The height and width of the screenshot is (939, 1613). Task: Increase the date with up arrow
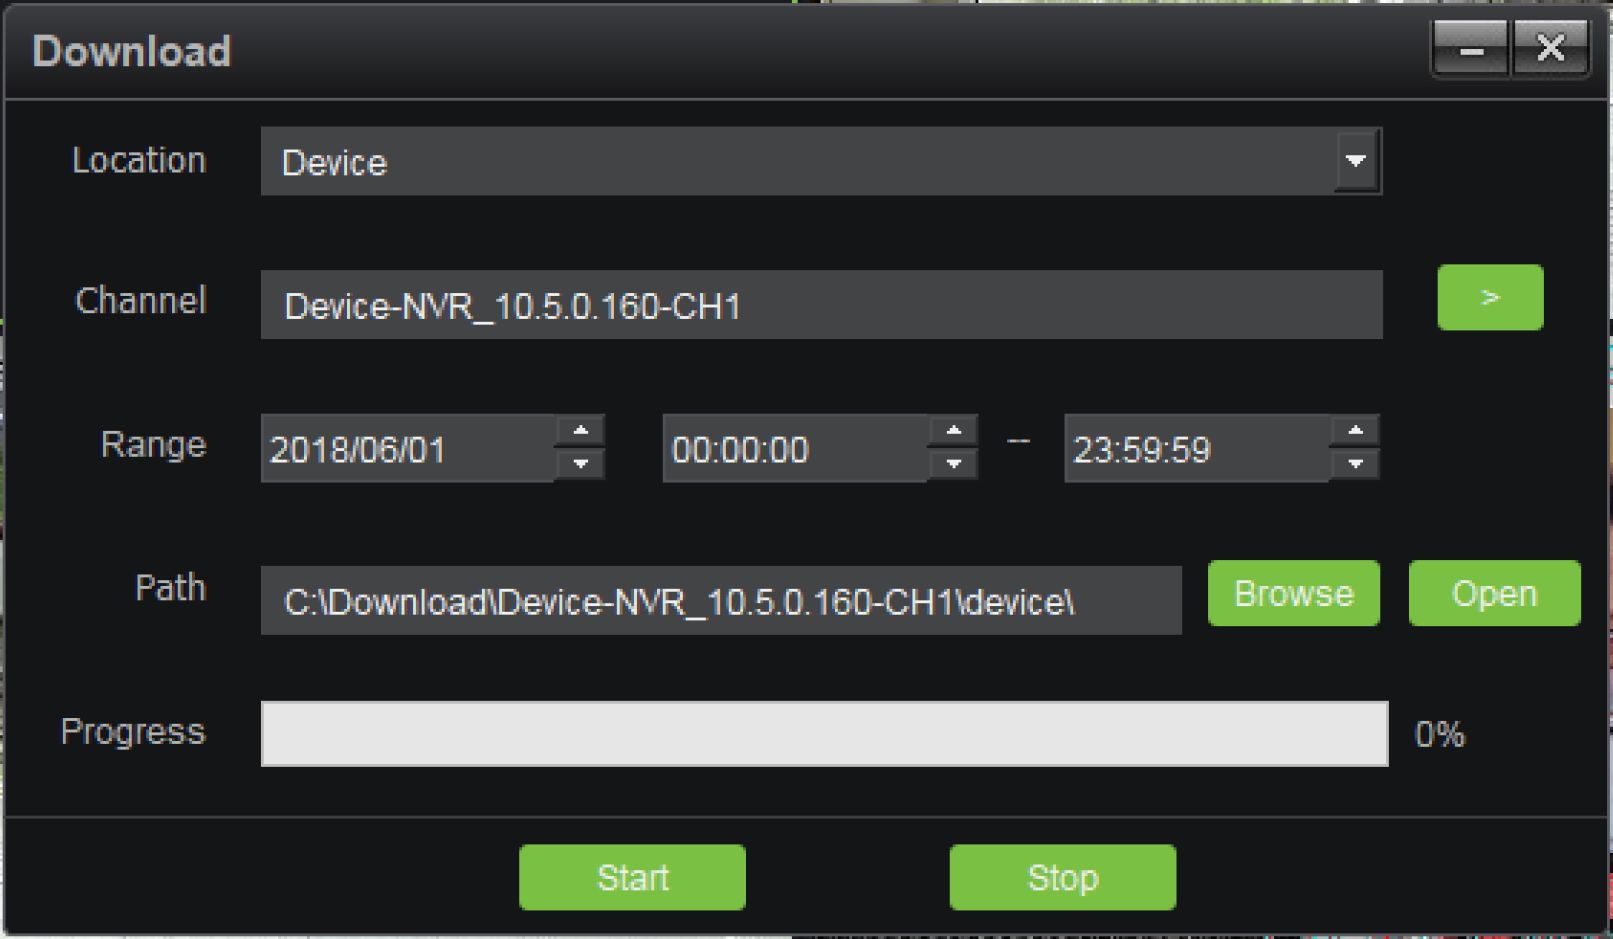coord(580,431)
